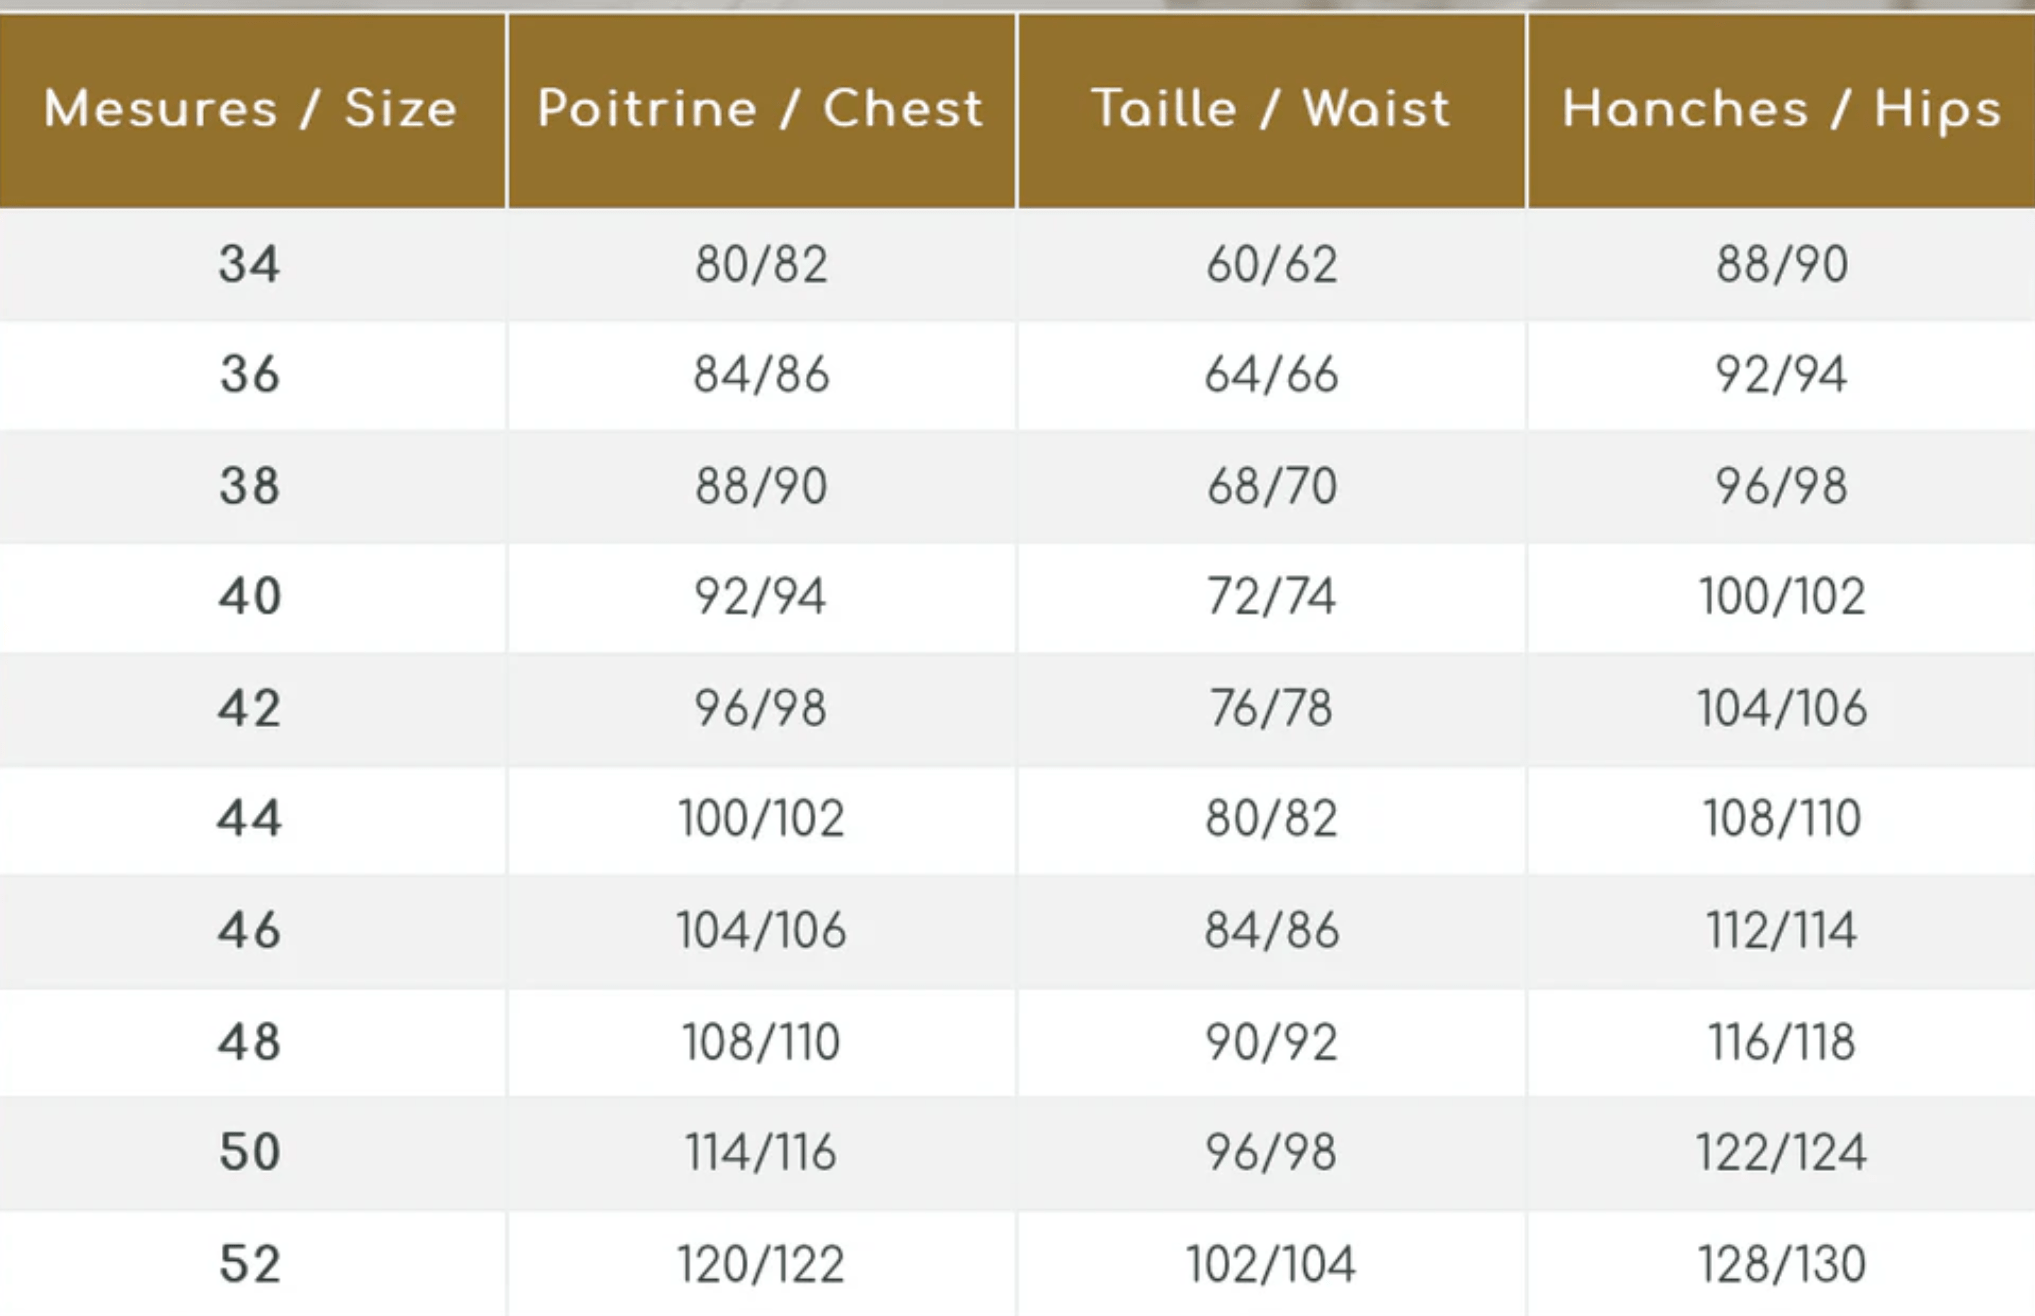Click waist value 72/74 for size 40
The width and height of the screenshot is (2035, 1316).
click(x=1271, y=597)
